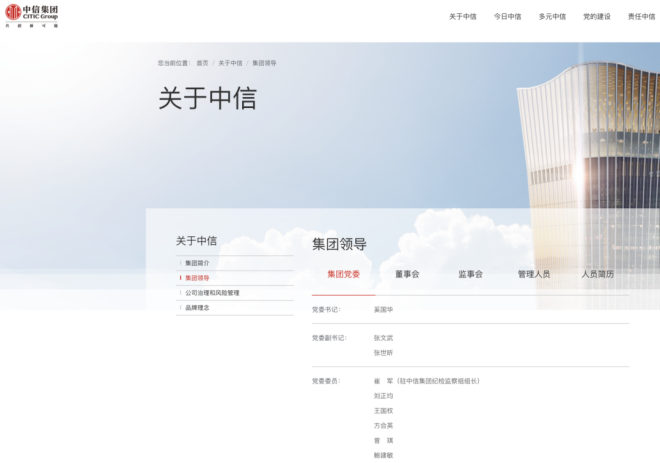Go to 首页 in the breadcrumb
The height and width of the screenshot is (463, 660).
[x=202, y=63]
